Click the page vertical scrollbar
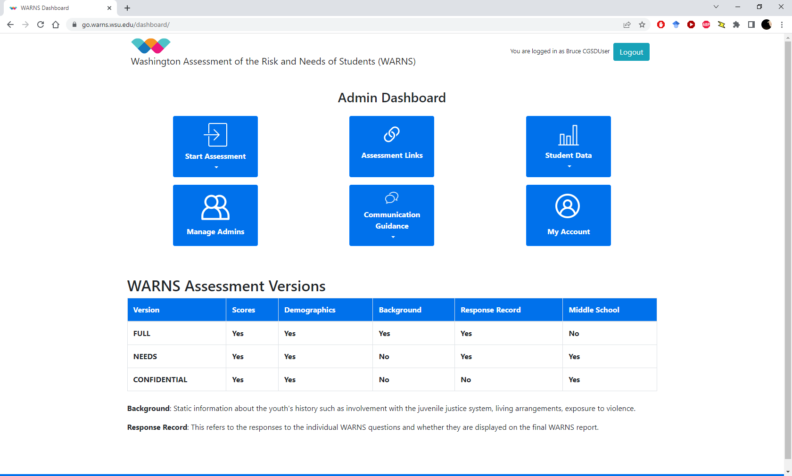The height and width of the screenshot is (476, 792). point(787,200)
